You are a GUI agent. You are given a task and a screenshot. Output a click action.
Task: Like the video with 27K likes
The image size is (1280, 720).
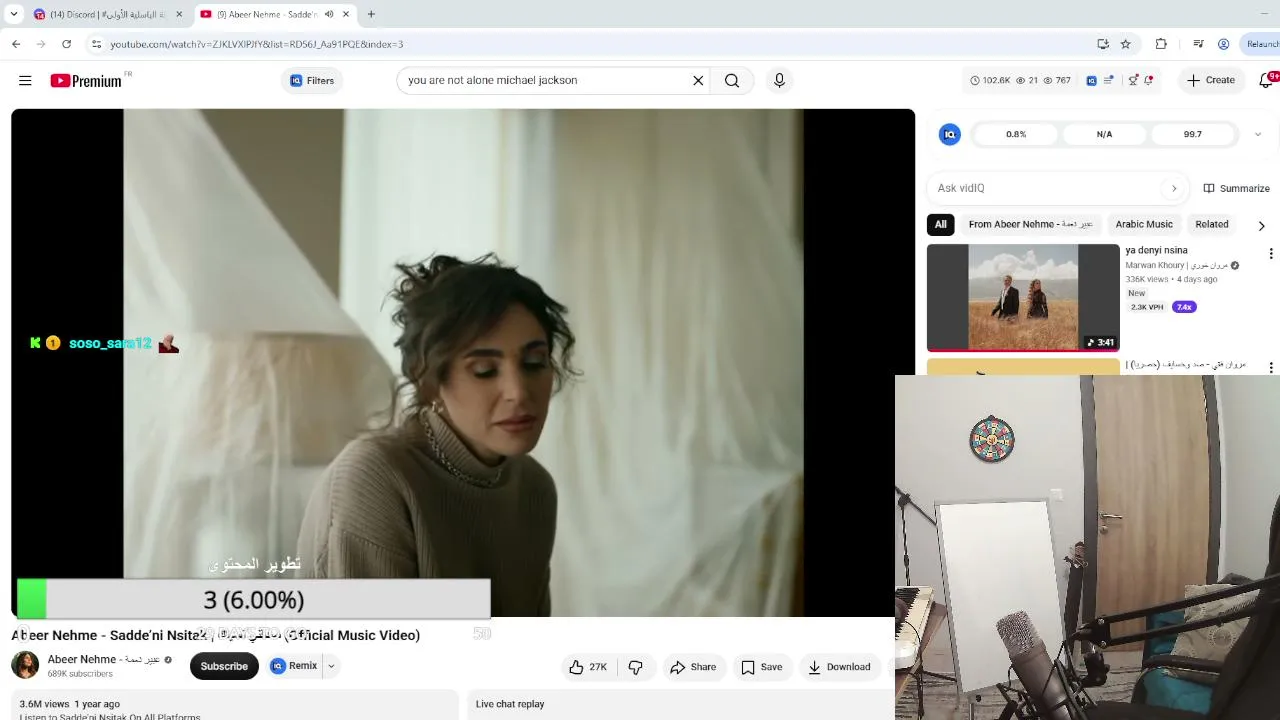pyautogui.click(x=588, y=667)
